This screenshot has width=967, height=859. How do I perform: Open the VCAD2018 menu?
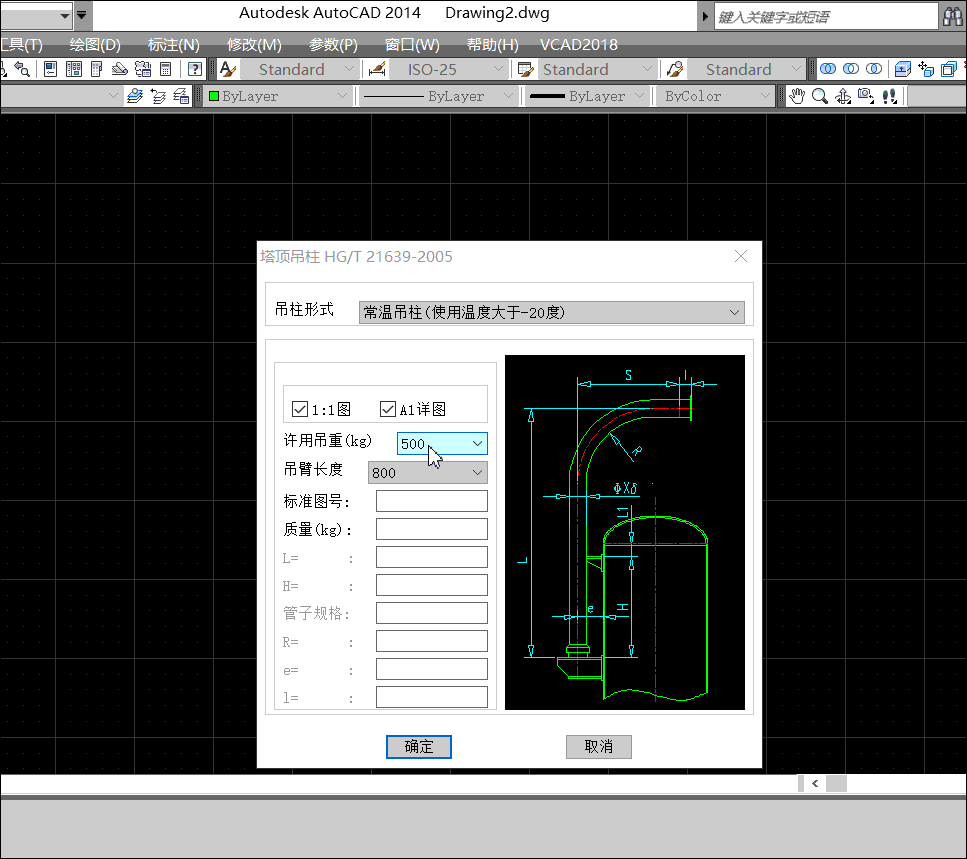(578, 45)
